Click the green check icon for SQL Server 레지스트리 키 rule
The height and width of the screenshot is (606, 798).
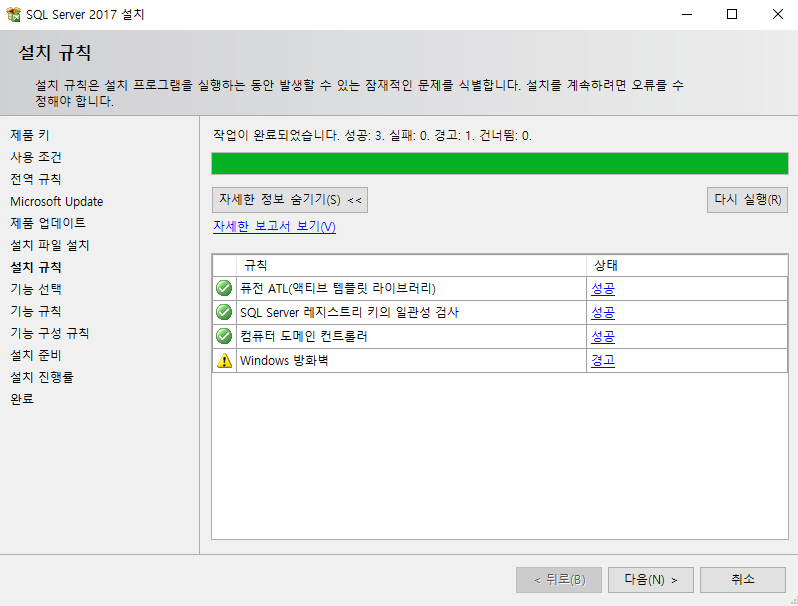[x=224, y=312]
